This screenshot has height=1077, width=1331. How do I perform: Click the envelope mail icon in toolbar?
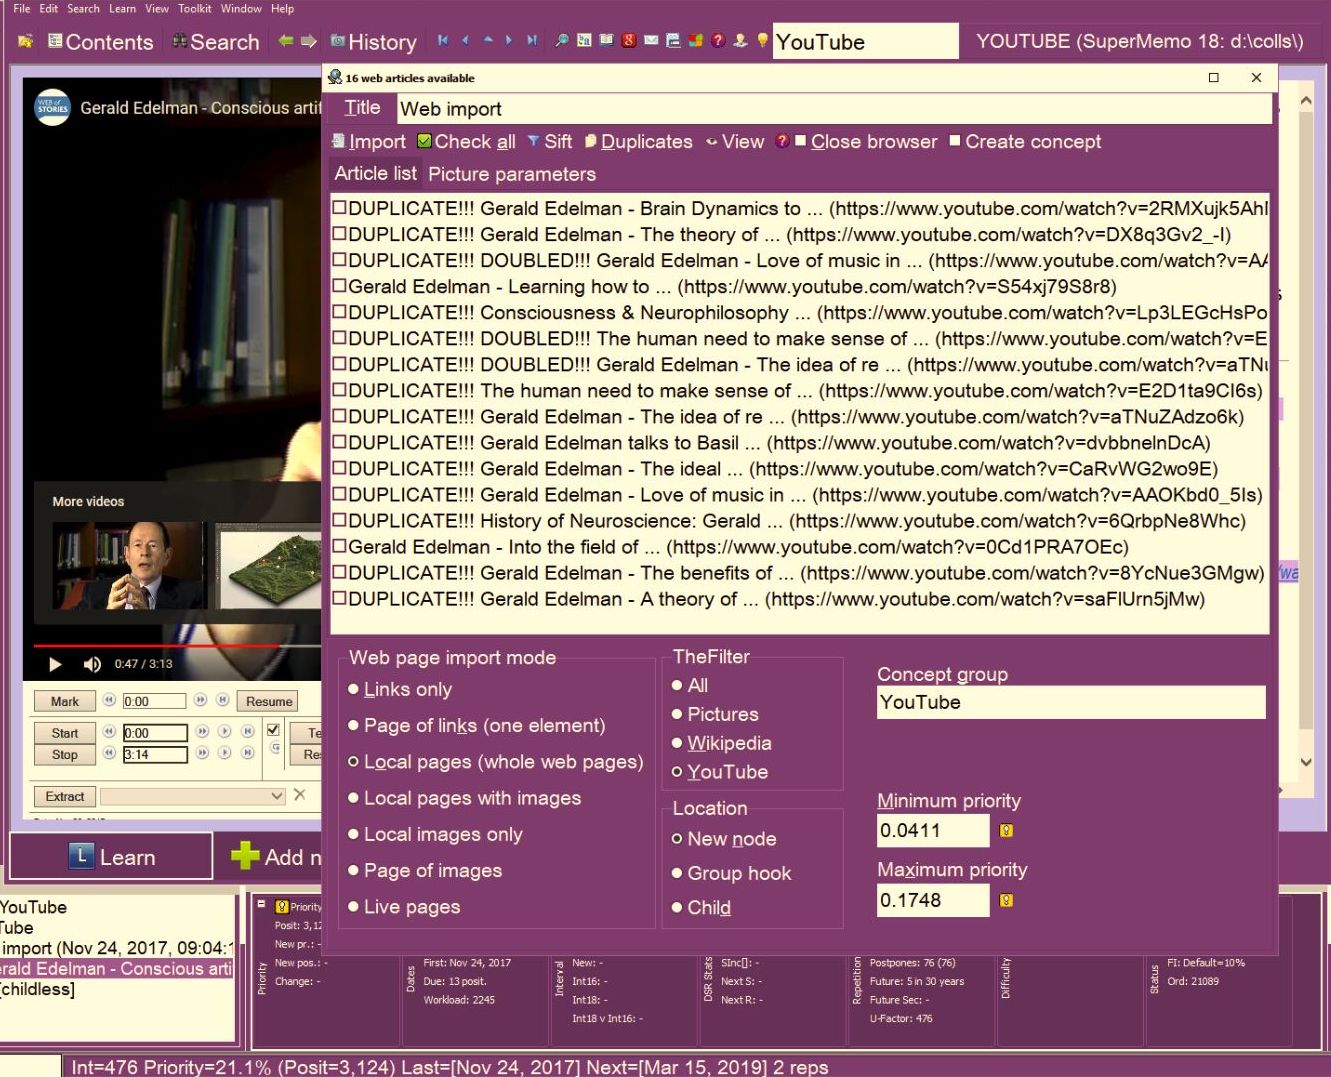pos(651,41)
